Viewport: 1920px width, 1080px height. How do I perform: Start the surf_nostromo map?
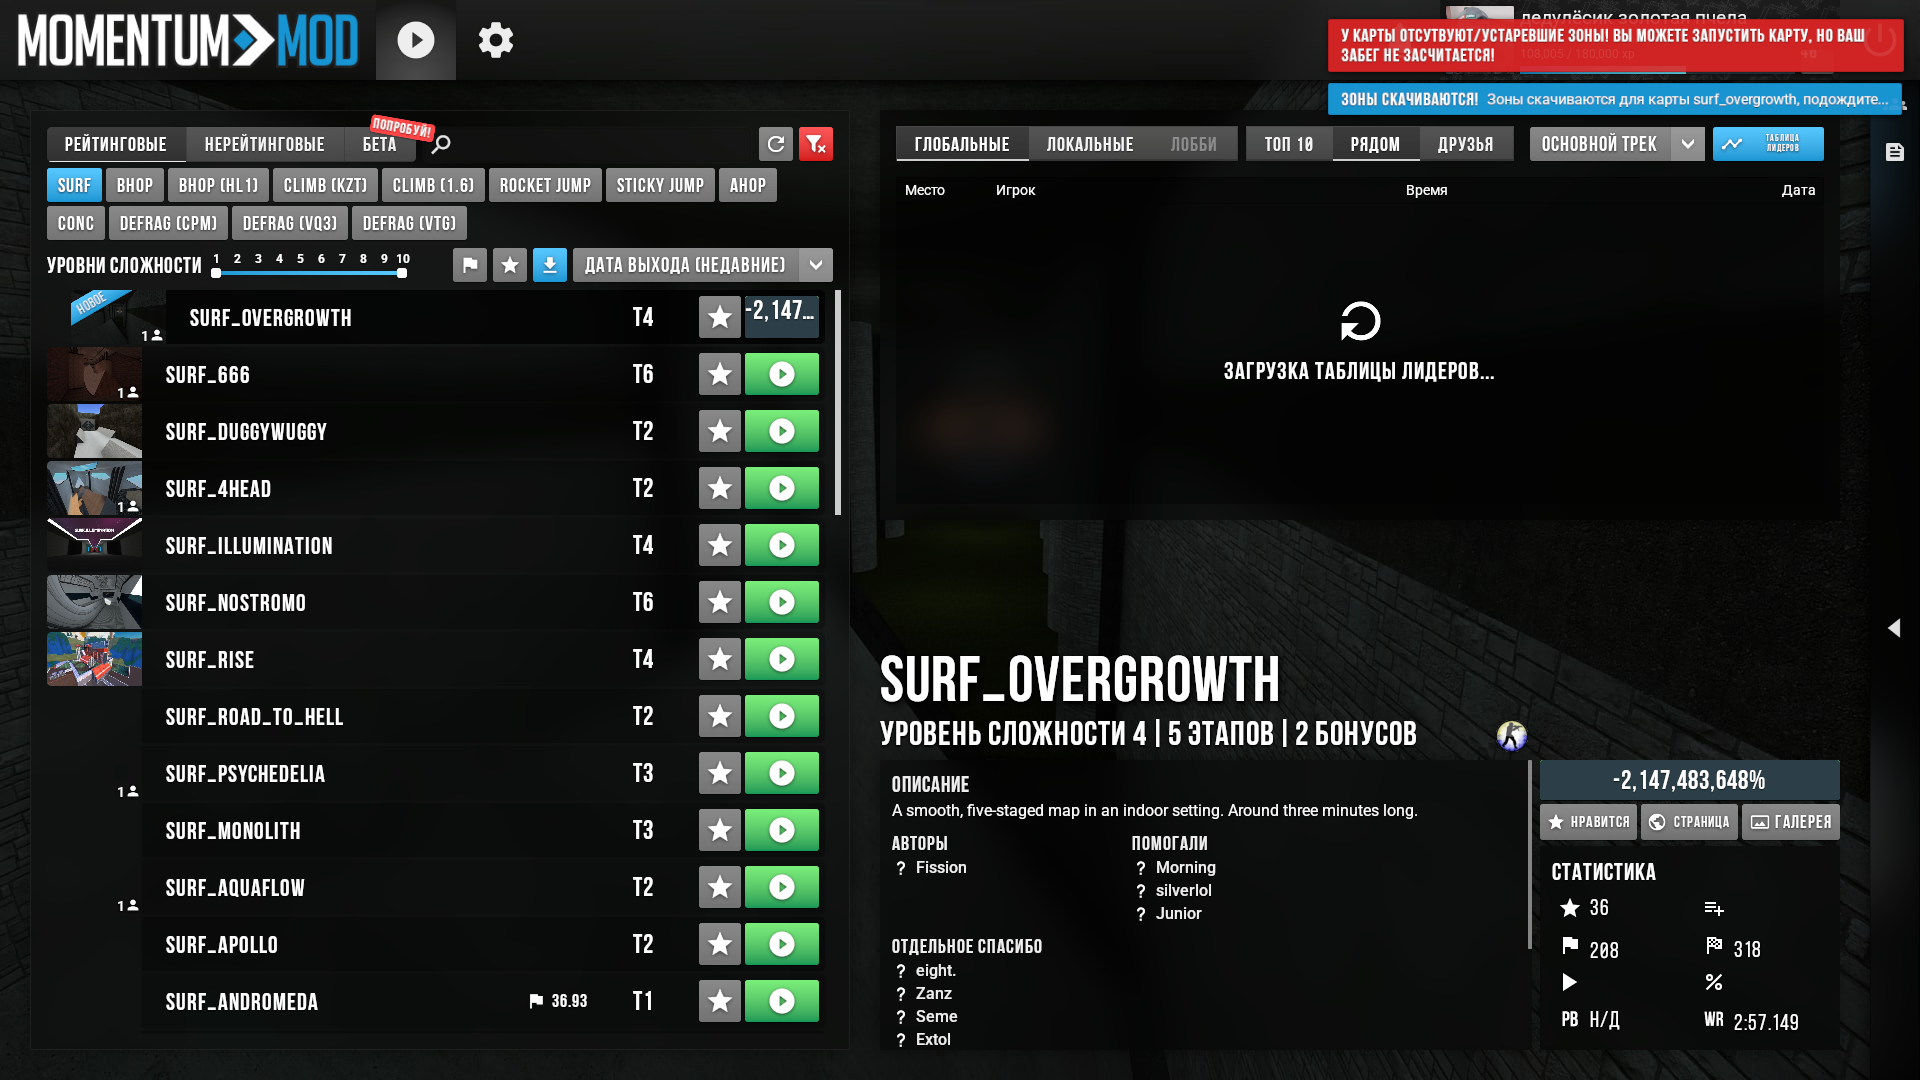click(782, 602)
